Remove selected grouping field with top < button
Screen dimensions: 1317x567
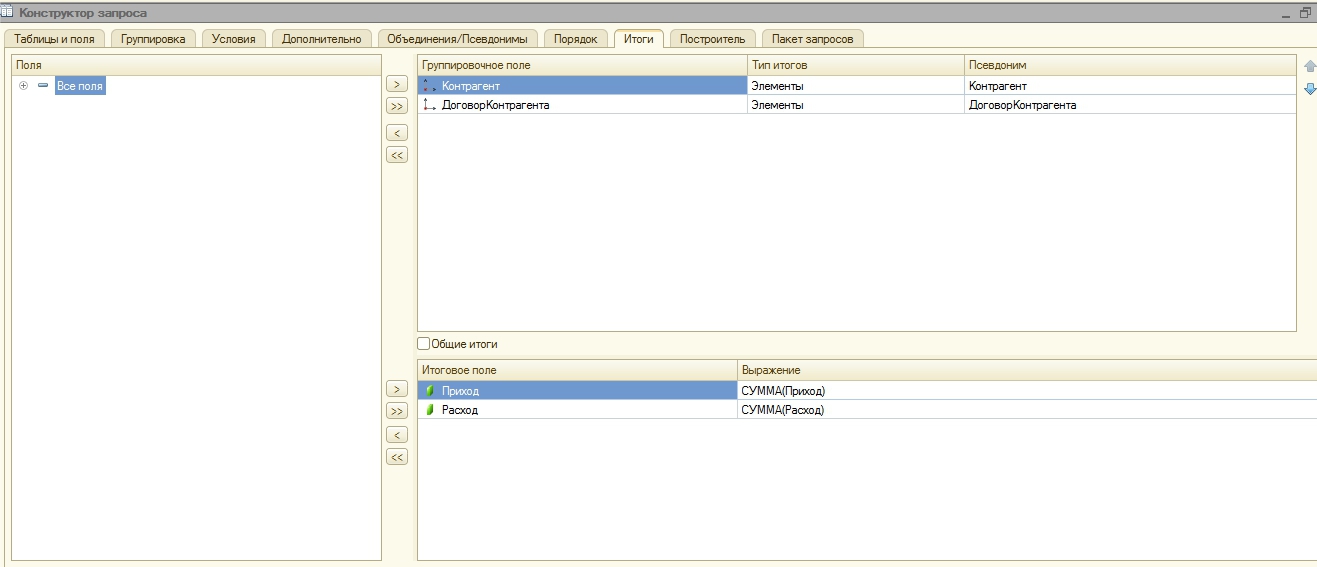coord(397,133)
